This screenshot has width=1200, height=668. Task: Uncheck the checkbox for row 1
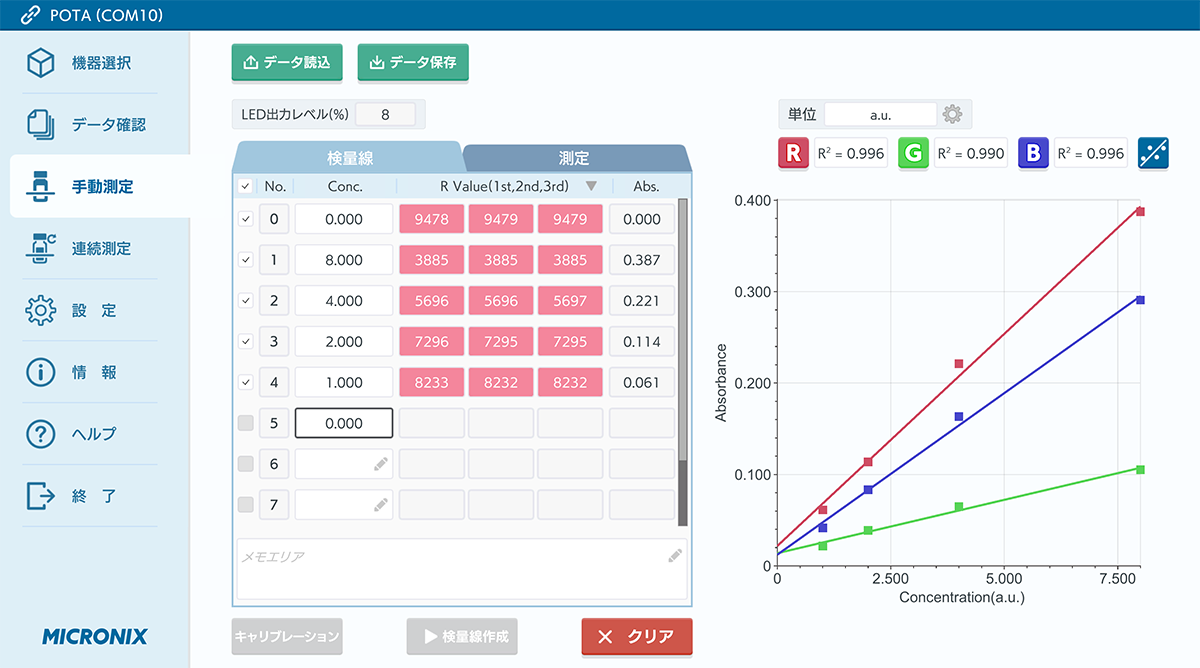tap(246, 260)
